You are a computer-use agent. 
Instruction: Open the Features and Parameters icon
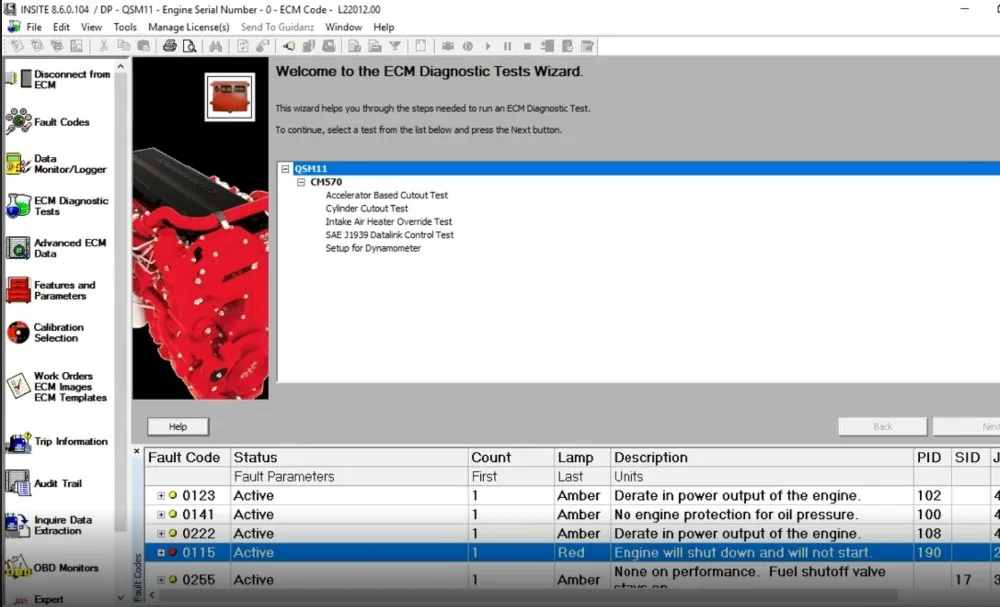(x=18, y=290)
